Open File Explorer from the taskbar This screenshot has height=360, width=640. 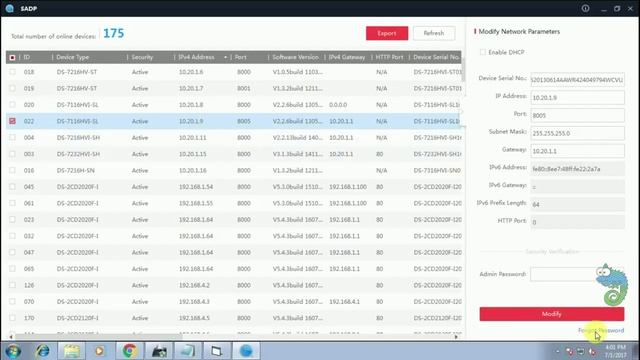71,351
